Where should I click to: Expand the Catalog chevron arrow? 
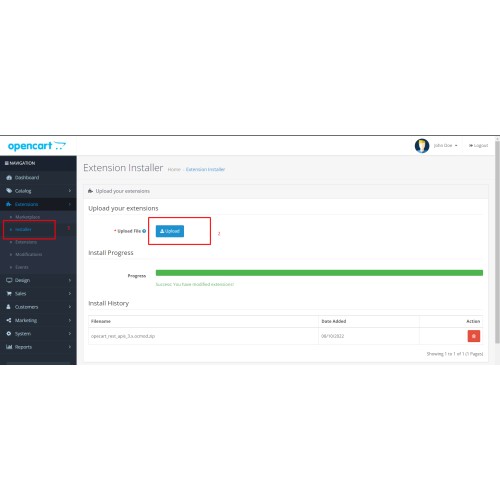tap(70, 191)
